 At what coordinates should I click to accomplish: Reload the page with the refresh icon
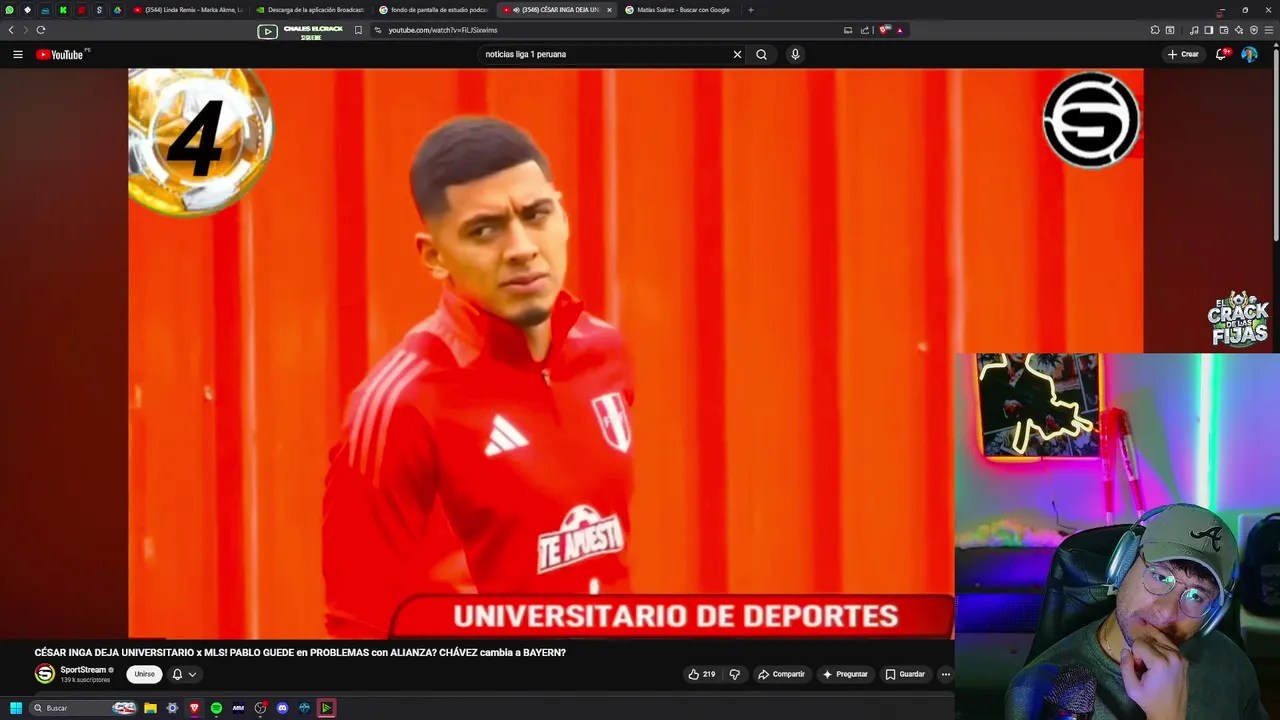point(41,30)
